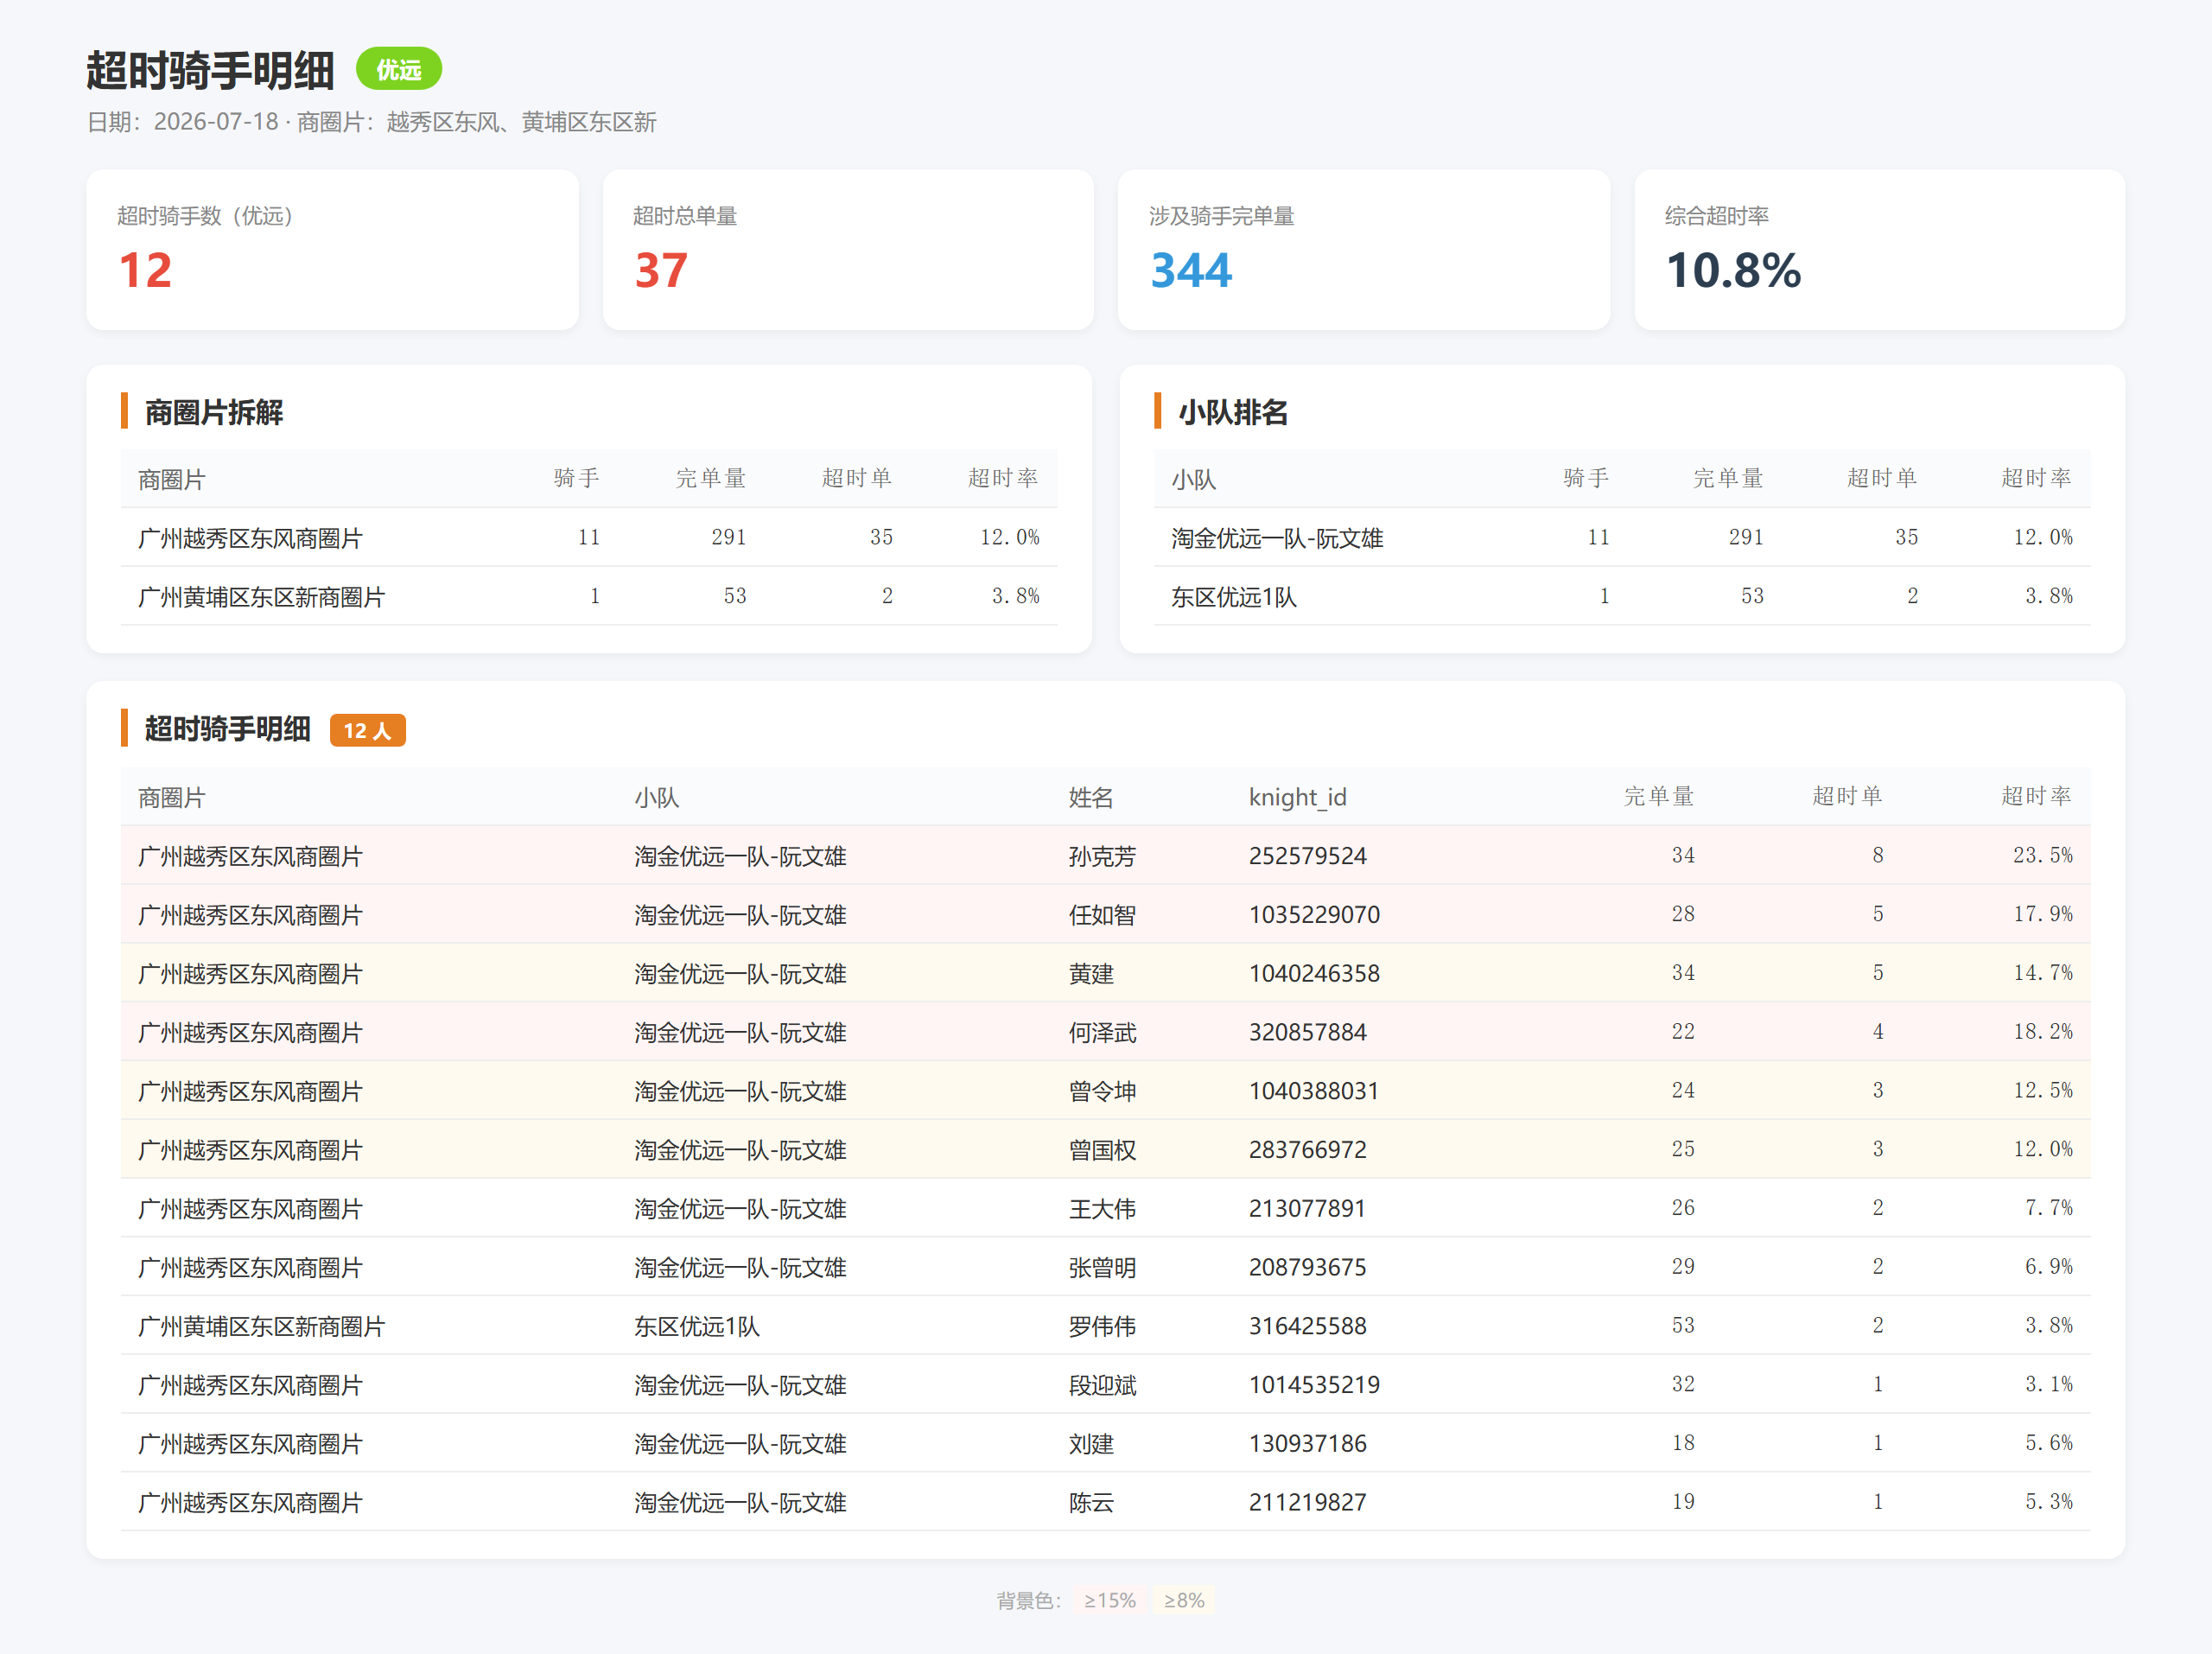Click the rider name 张曾明

point(1102,1268)
